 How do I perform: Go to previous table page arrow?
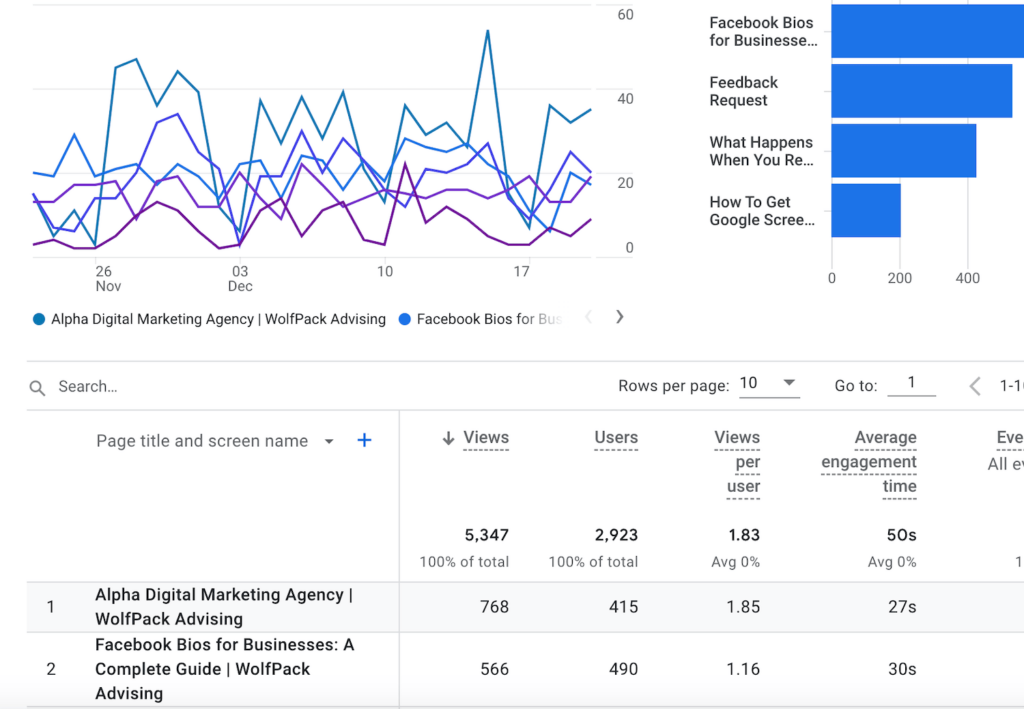click(975, 386)
